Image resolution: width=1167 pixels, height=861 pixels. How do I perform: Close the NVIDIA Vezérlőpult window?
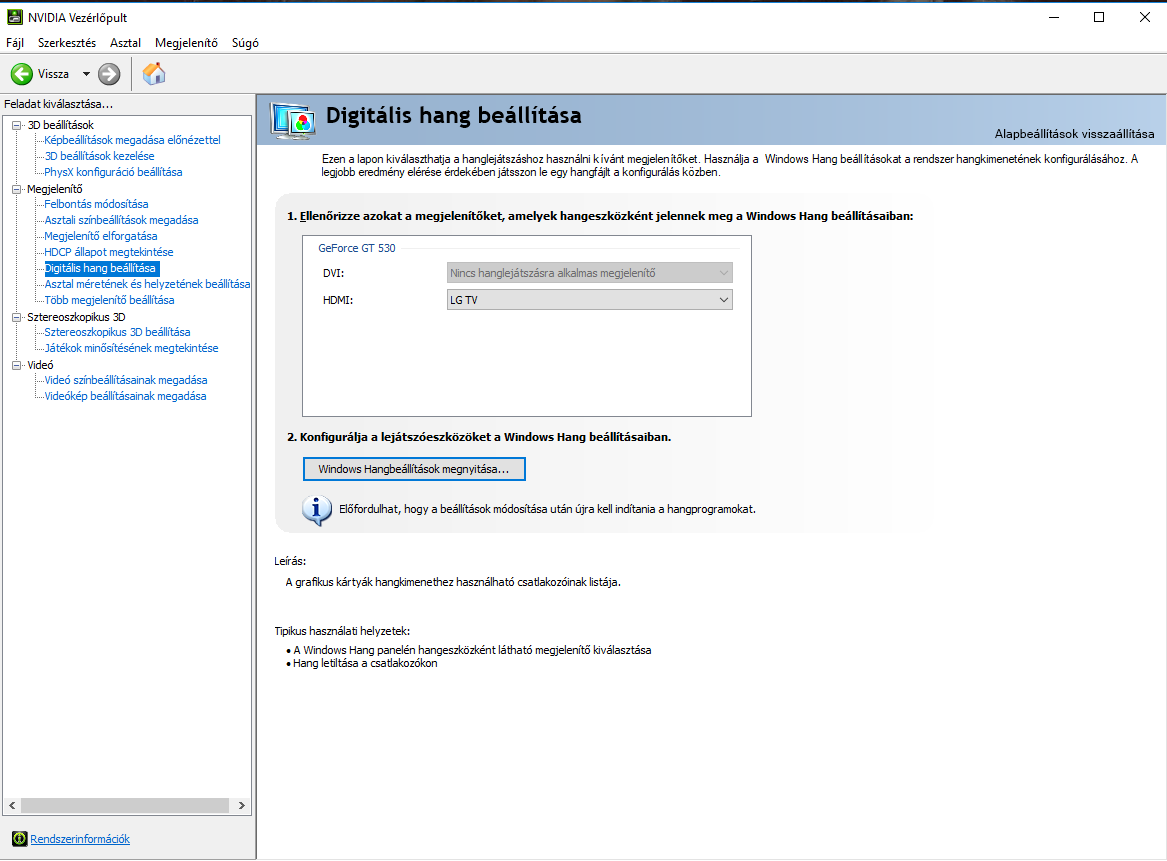(x=1145, y=17)
